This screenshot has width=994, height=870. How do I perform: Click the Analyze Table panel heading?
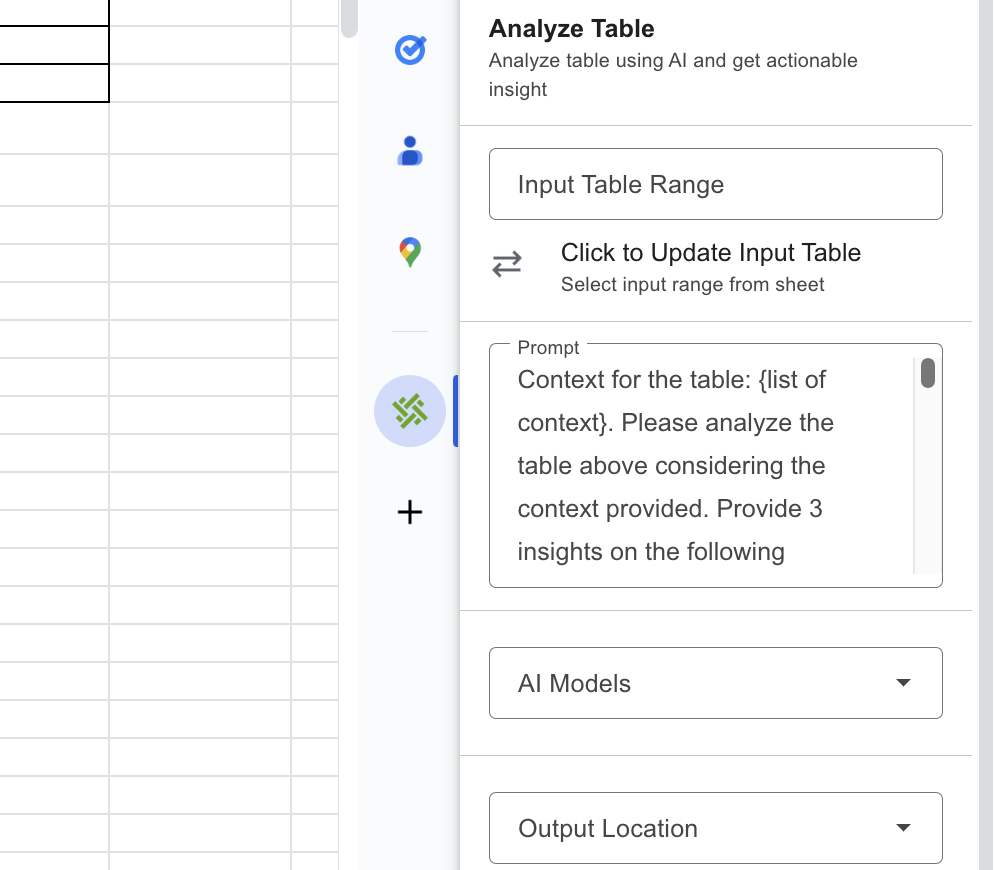point(571,29)
